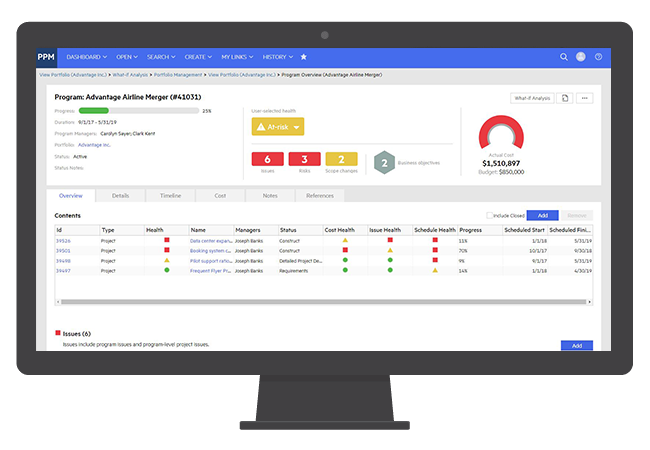Switch to the Timeline tab
The width and height of the screenshot is (650, 450).
[x=170, y=196]
